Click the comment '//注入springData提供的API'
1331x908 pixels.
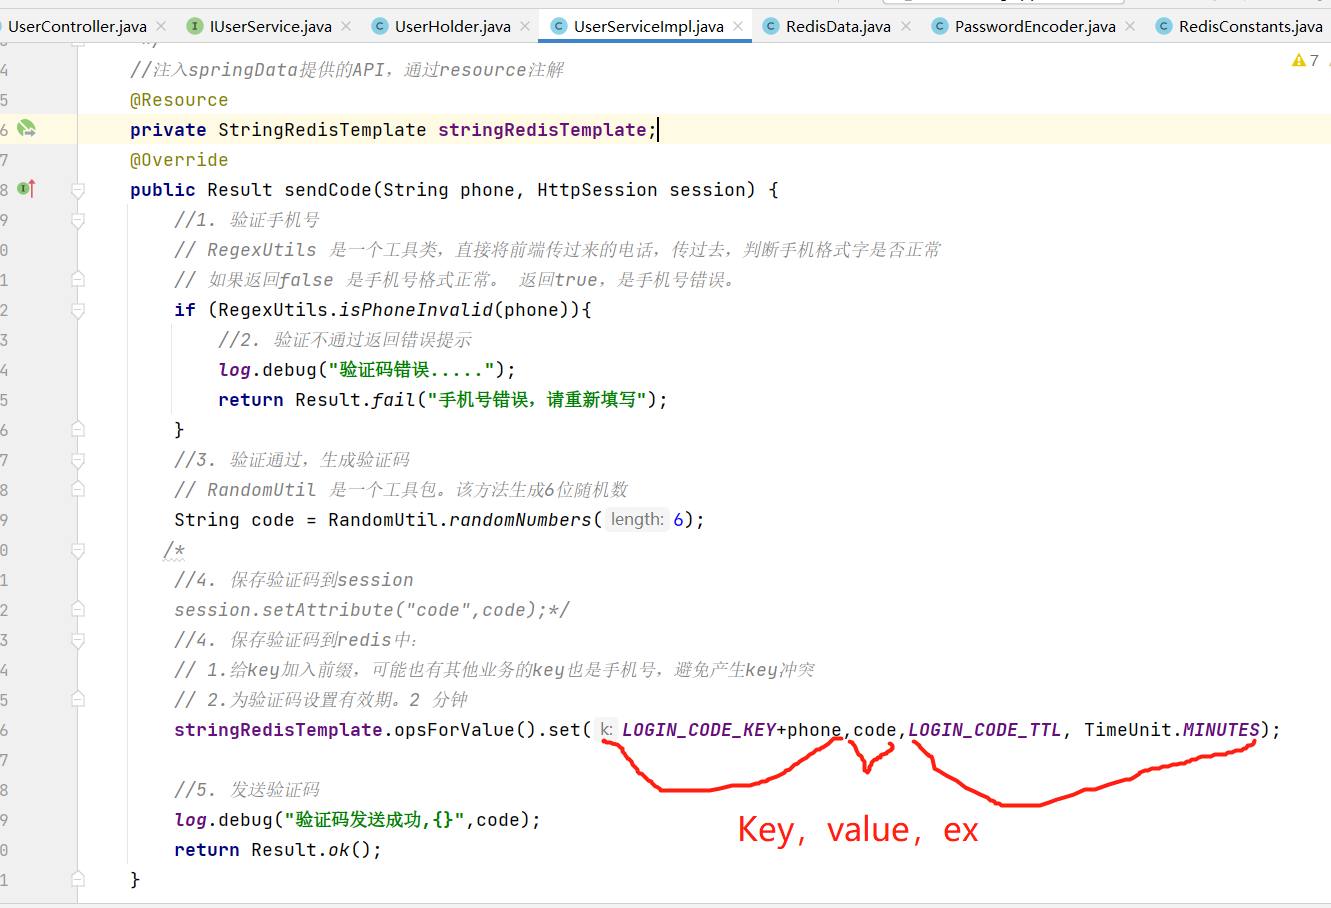pos(347,70)
